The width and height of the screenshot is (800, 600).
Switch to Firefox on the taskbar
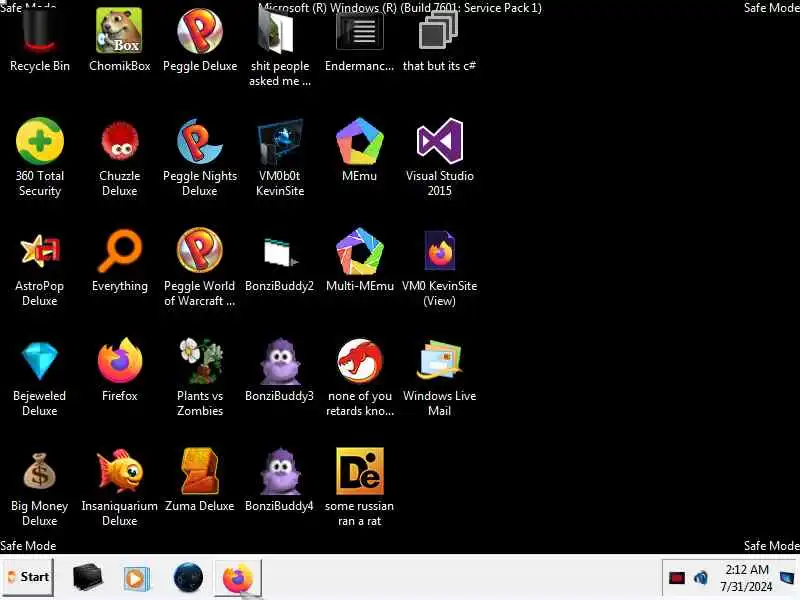(238, 578)
